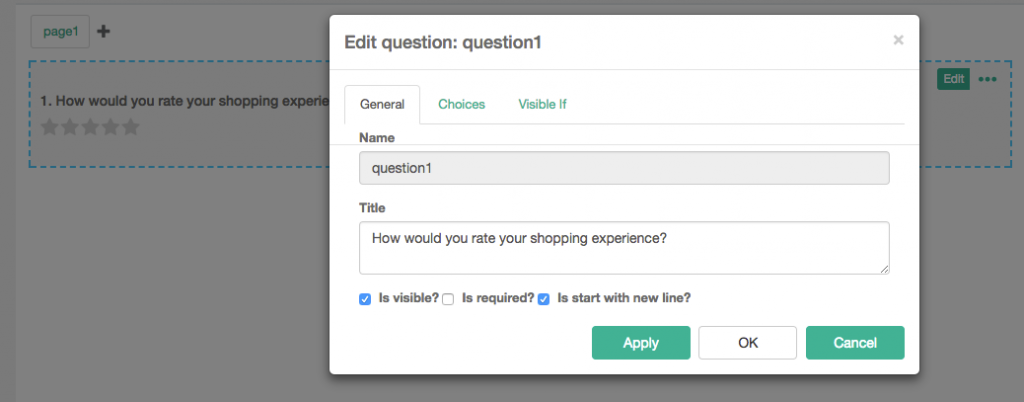Click the fourth rating star
Viewport: 1024px width, 402px height.
point(110,127)
